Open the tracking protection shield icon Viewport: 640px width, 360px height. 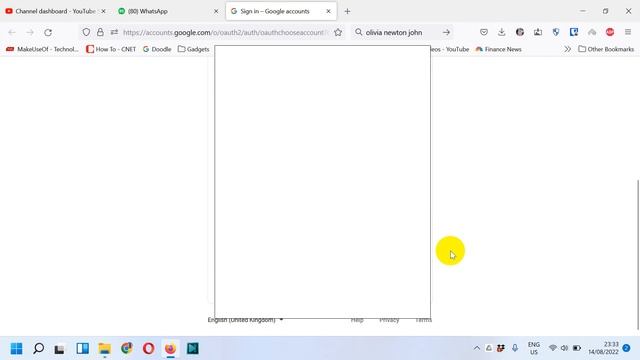pyautogui.click(x=86, y=32)
